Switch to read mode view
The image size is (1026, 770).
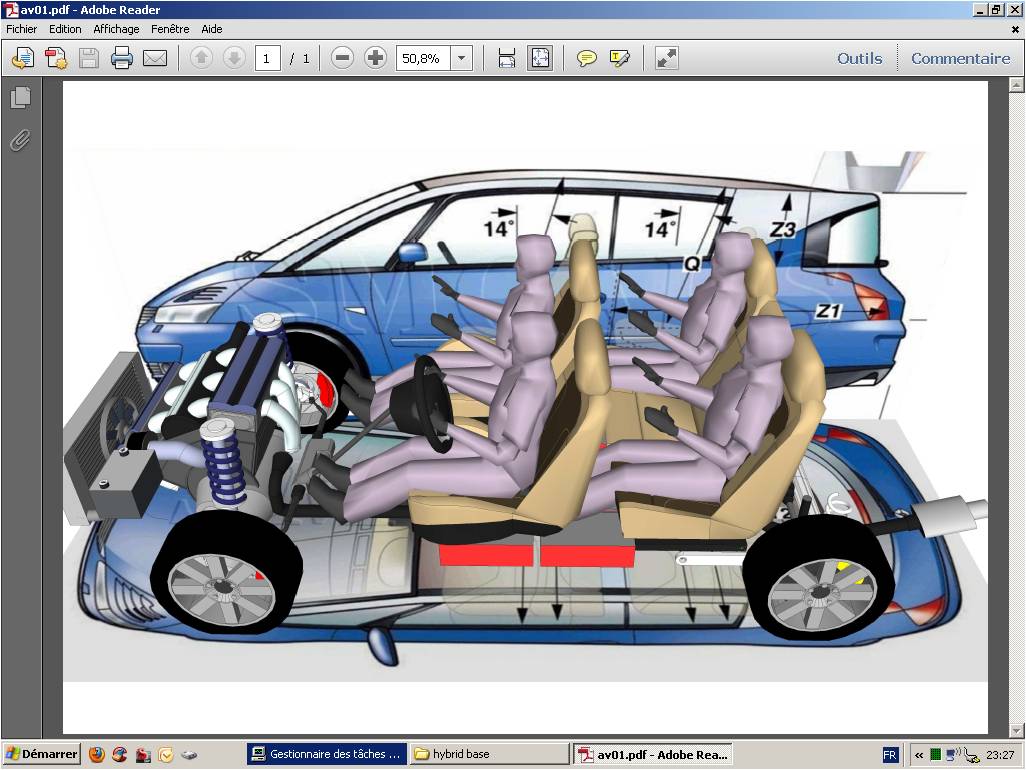[667, 58]
